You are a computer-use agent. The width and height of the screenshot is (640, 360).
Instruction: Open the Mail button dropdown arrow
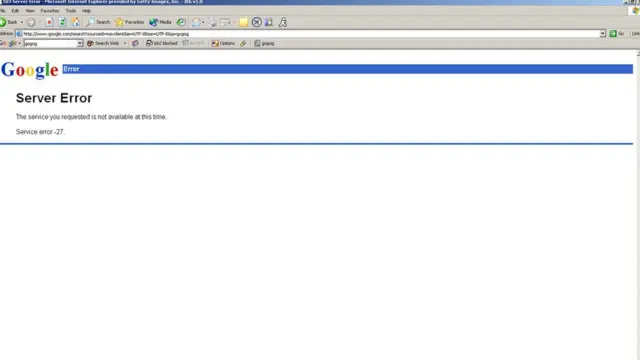[203, 22]
